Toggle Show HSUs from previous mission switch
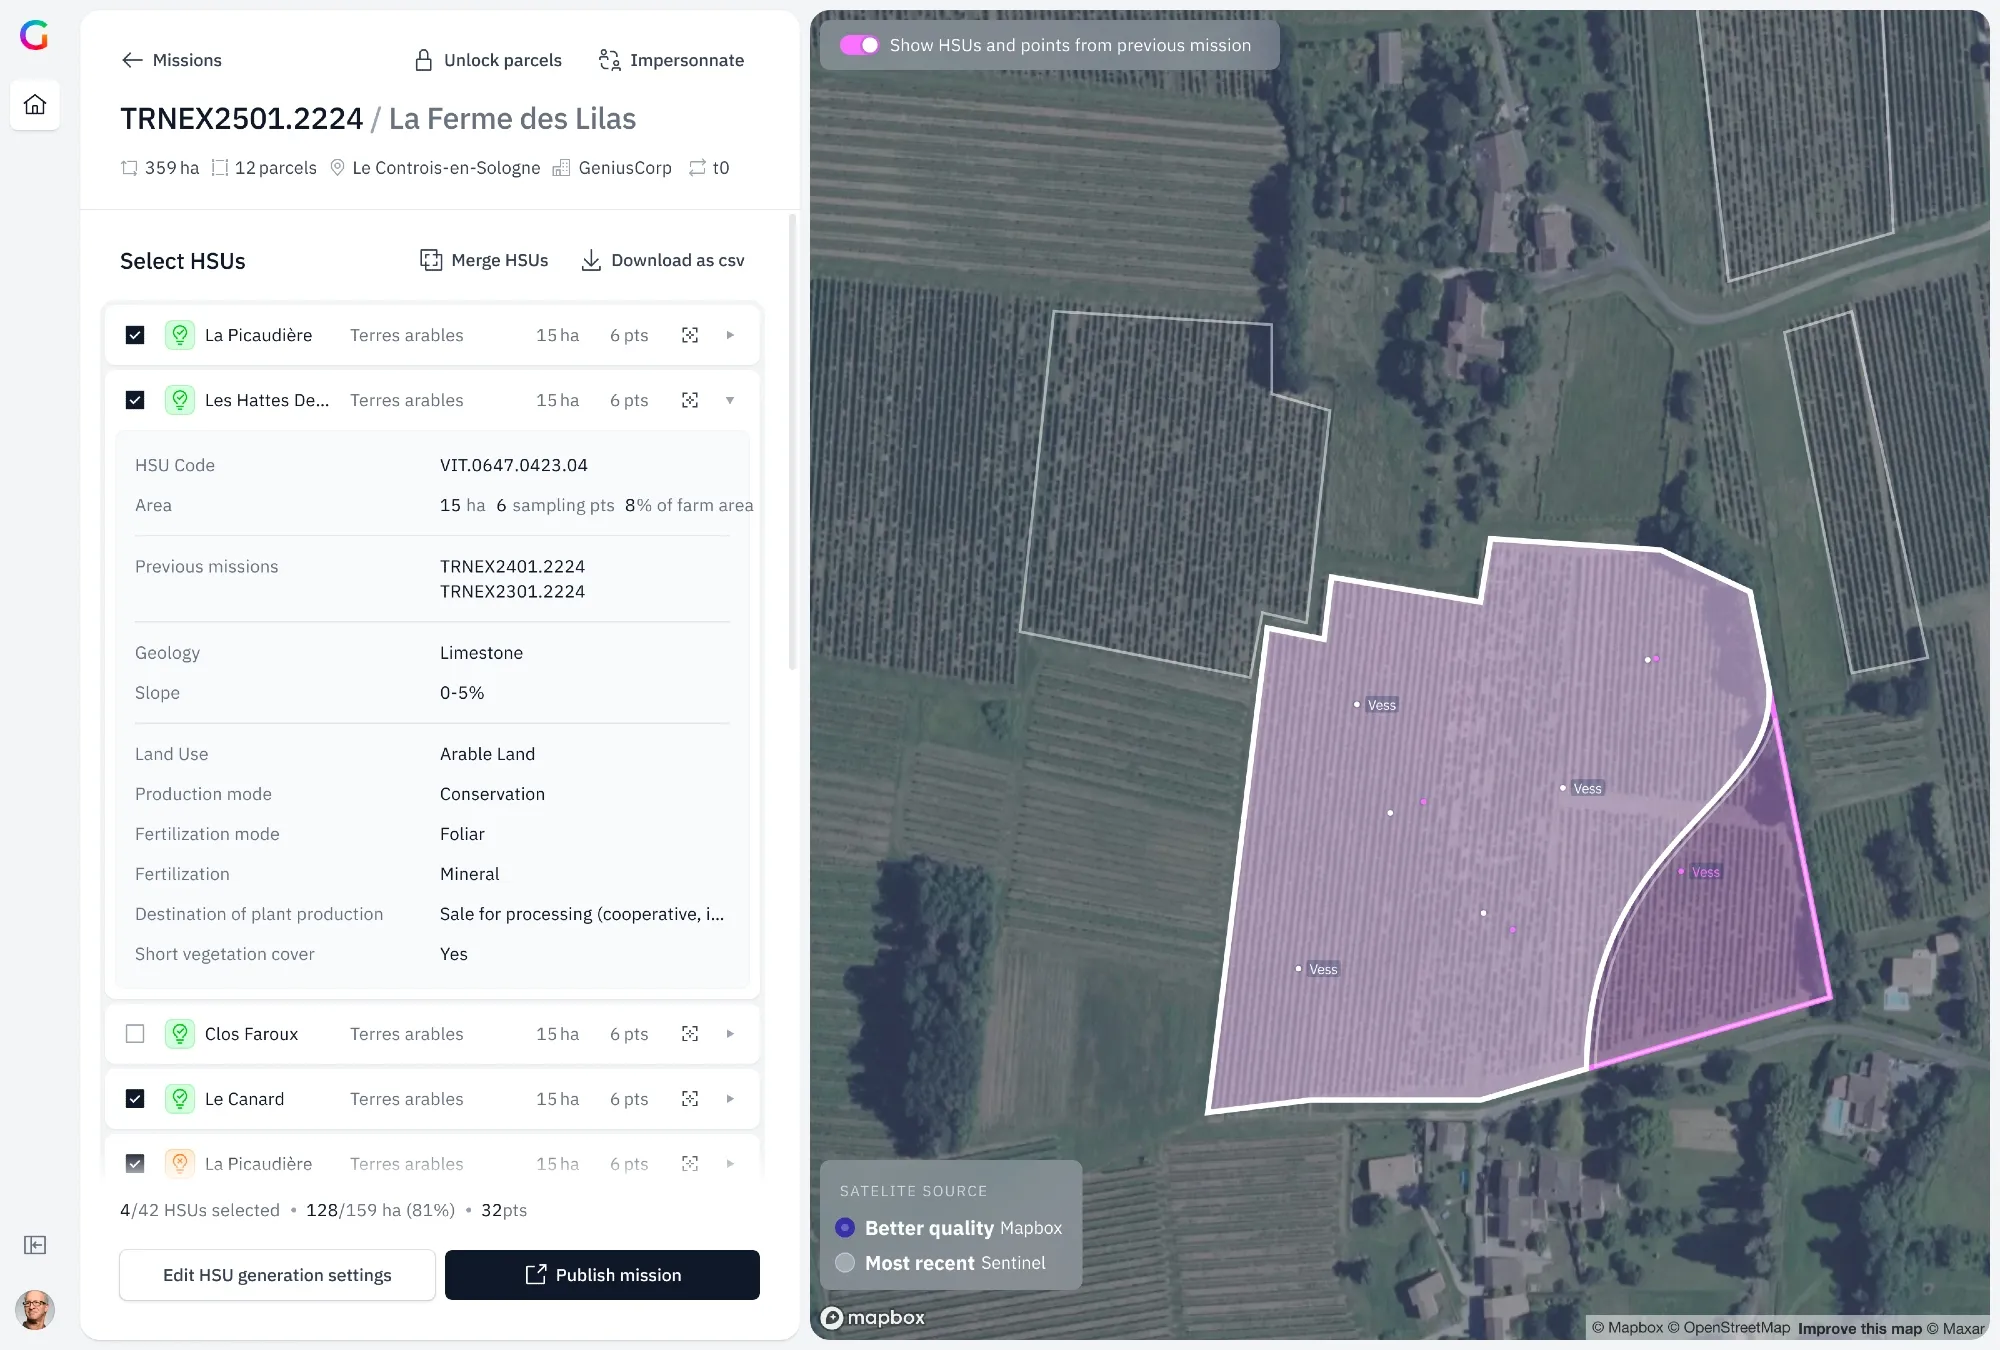The width and height of the screenshot is (2000, 1350). tap(860, 45)
